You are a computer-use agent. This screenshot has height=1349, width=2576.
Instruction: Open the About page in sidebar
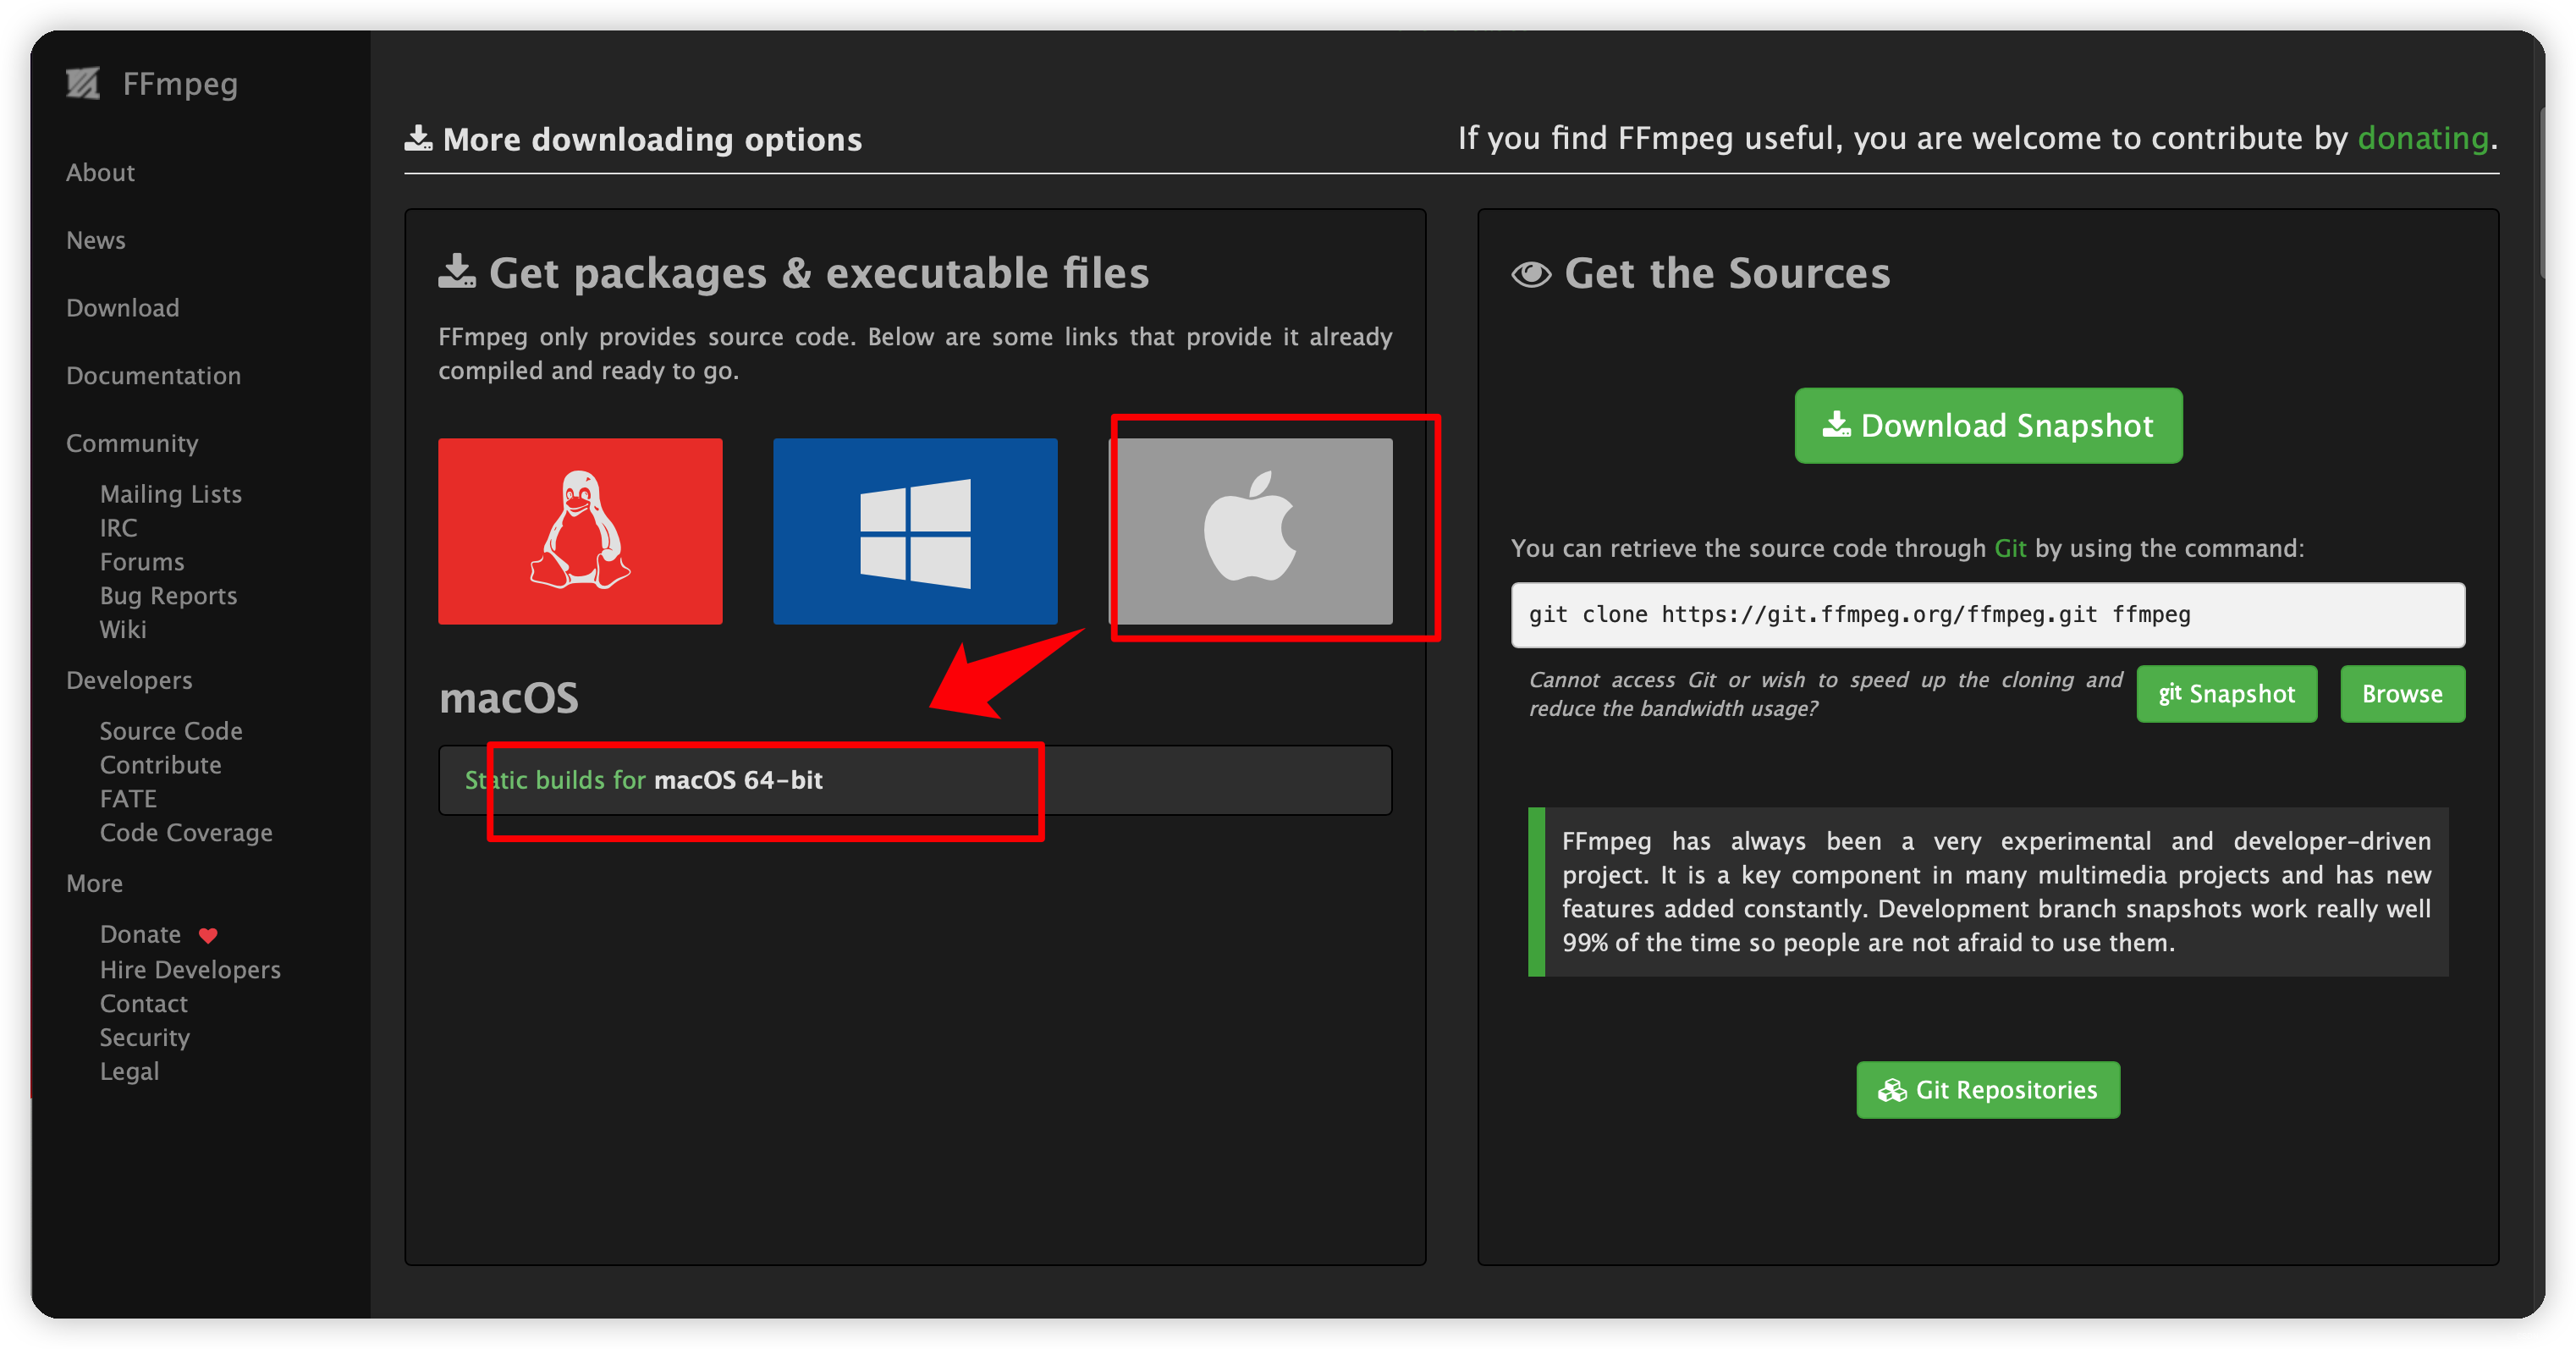99,172
